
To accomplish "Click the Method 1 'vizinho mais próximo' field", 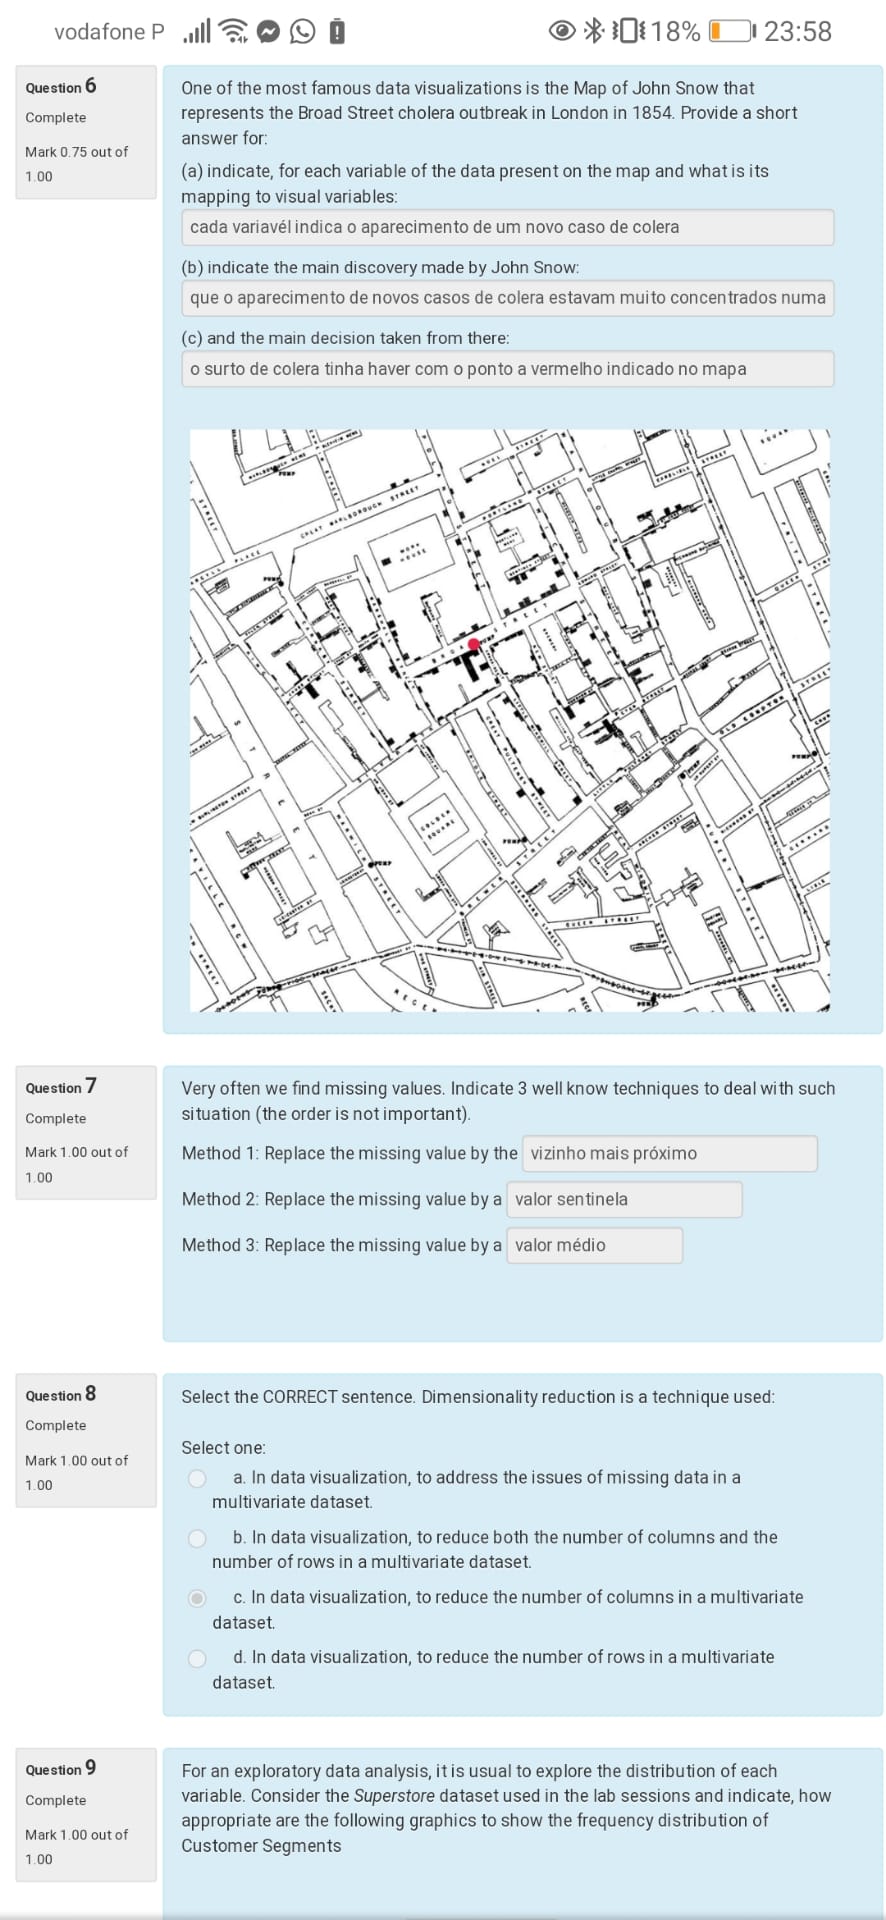I will 668,1153.
